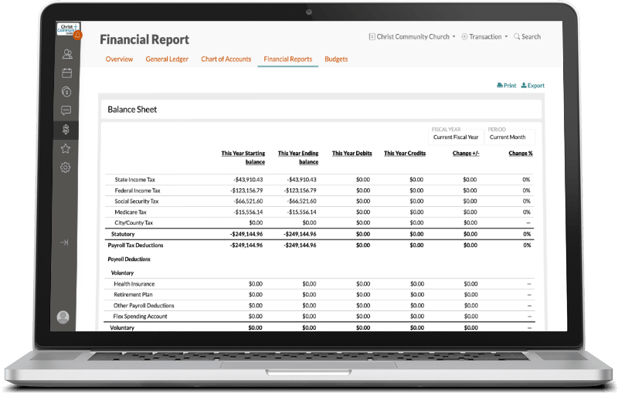Open the People icon in sidebar
618x393 pixels.
pos(67,54)
